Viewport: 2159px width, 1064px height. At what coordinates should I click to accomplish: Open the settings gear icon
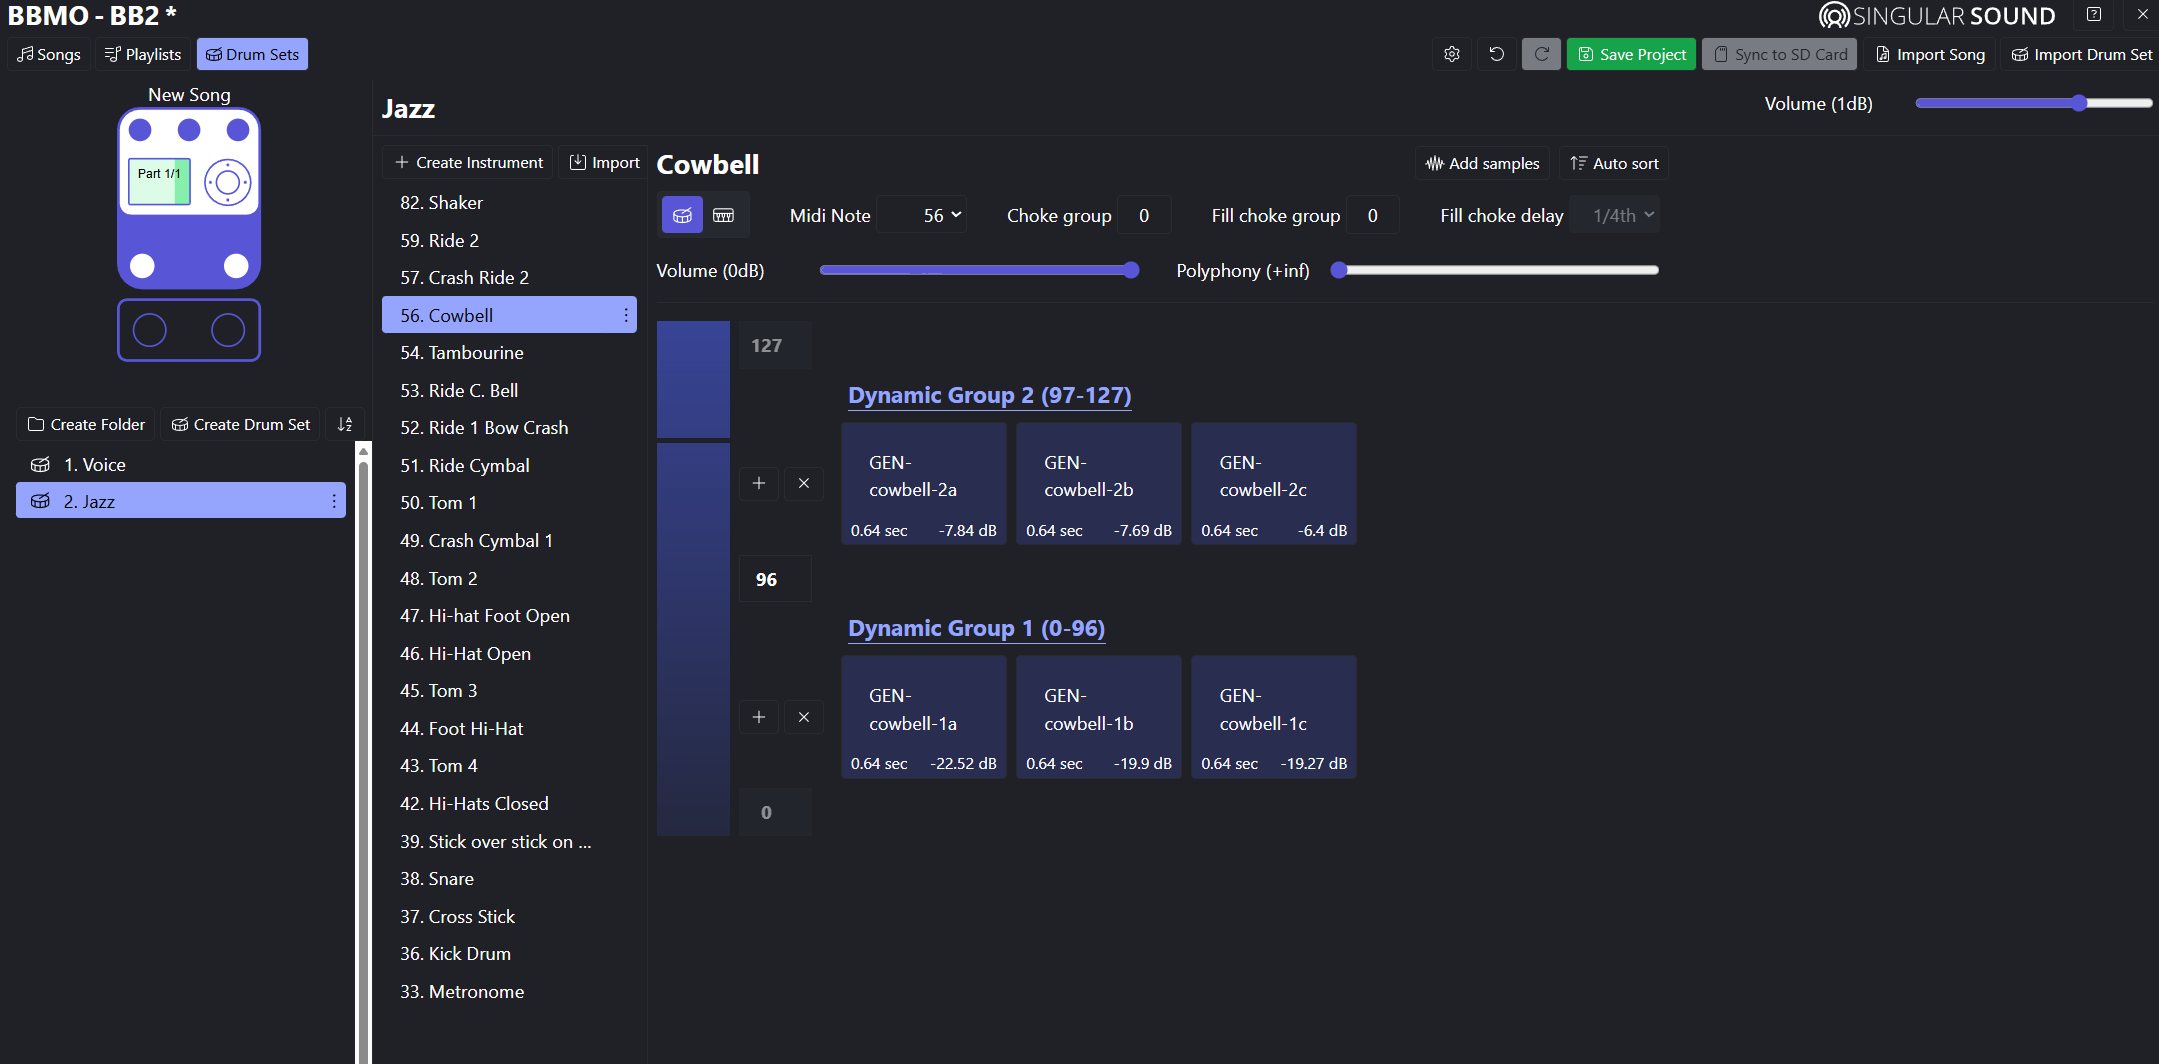[x=1452, y=54]
